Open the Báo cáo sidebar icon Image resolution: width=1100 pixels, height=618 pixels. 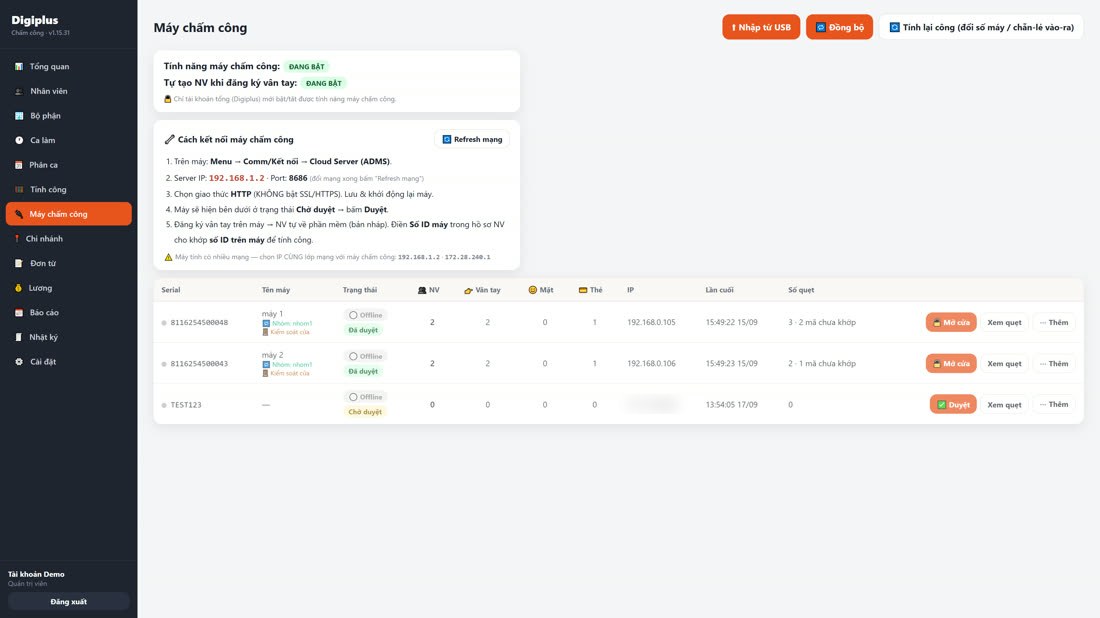click(19, 312)
